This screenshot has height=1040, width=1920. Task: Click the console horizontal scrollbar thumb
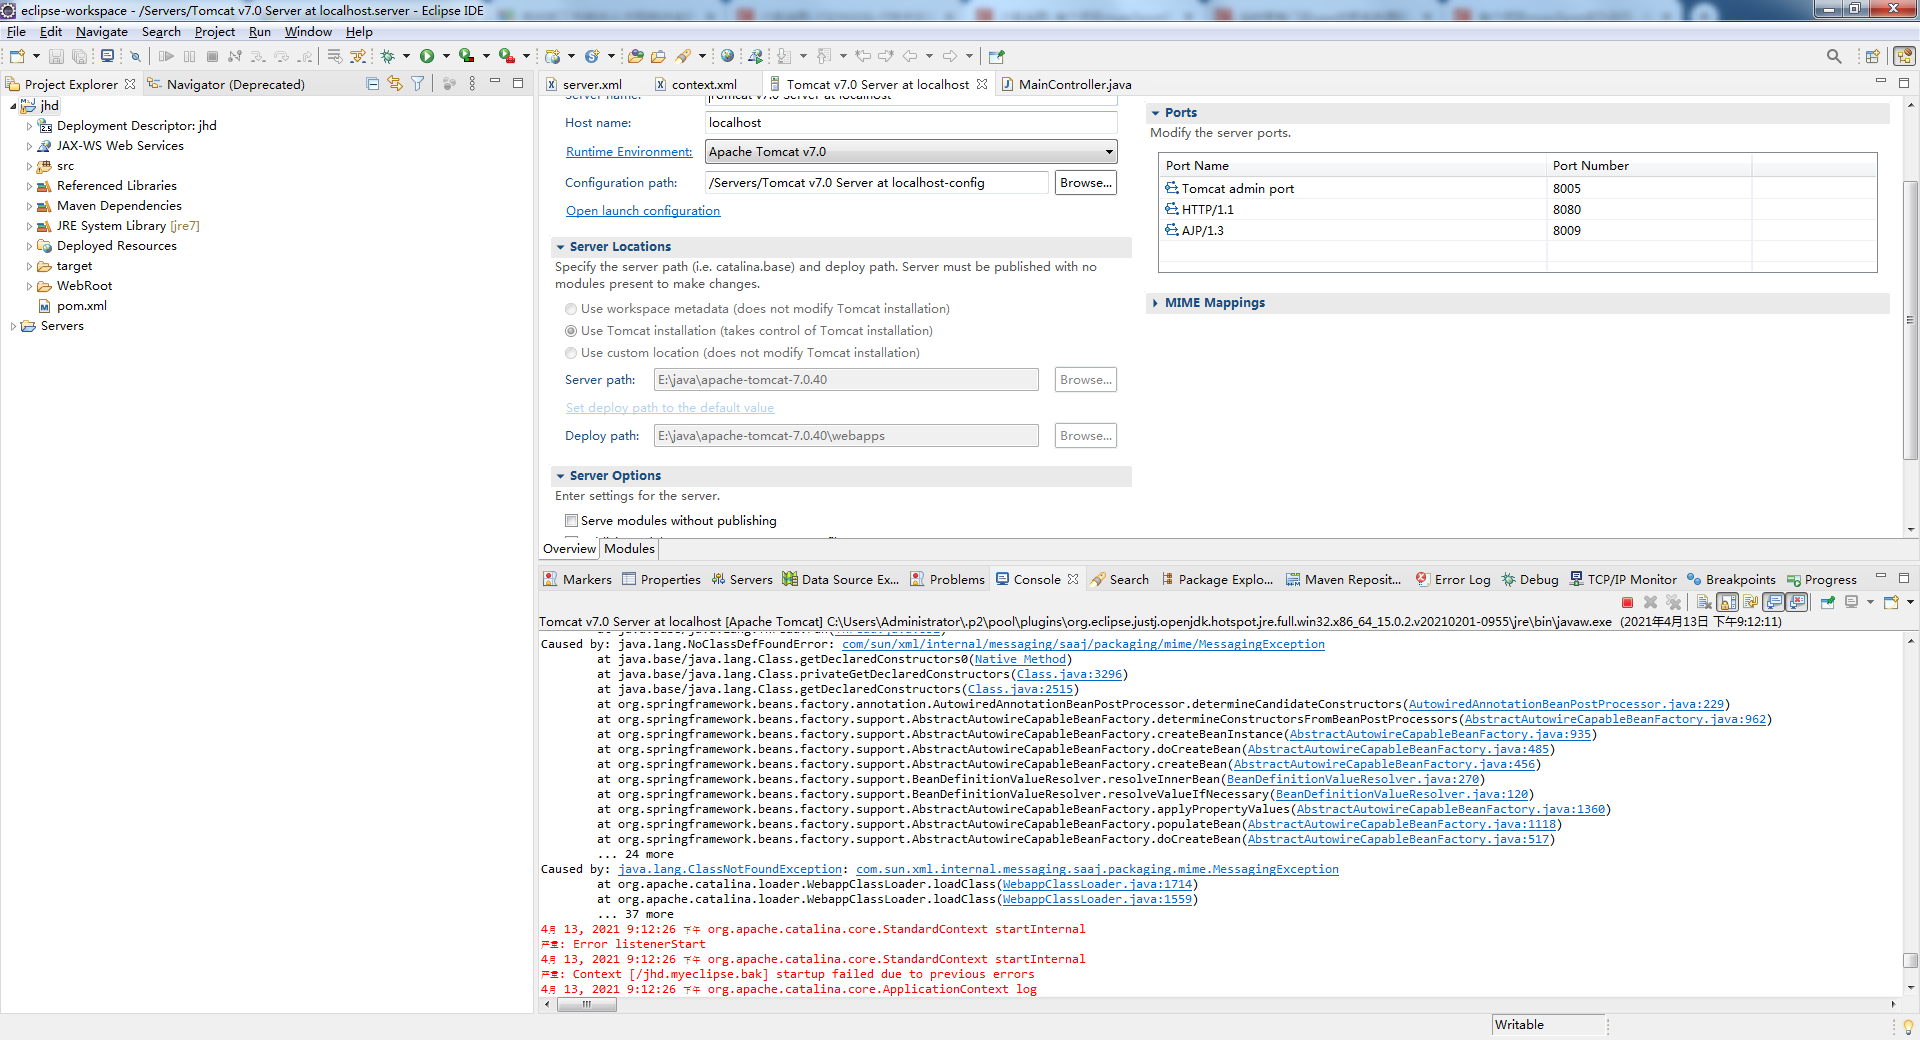click(x=587, y=1005)
